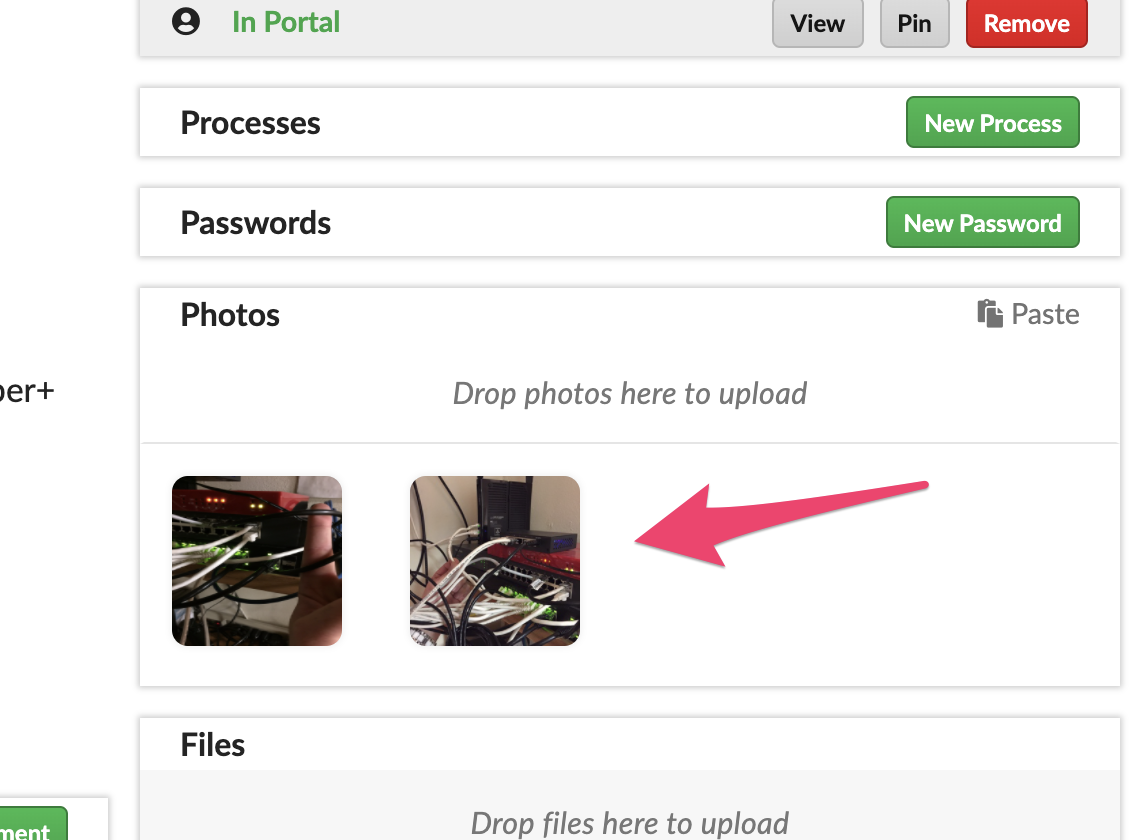
Task: Create a new process via New Process
Action: coord(992,122)
